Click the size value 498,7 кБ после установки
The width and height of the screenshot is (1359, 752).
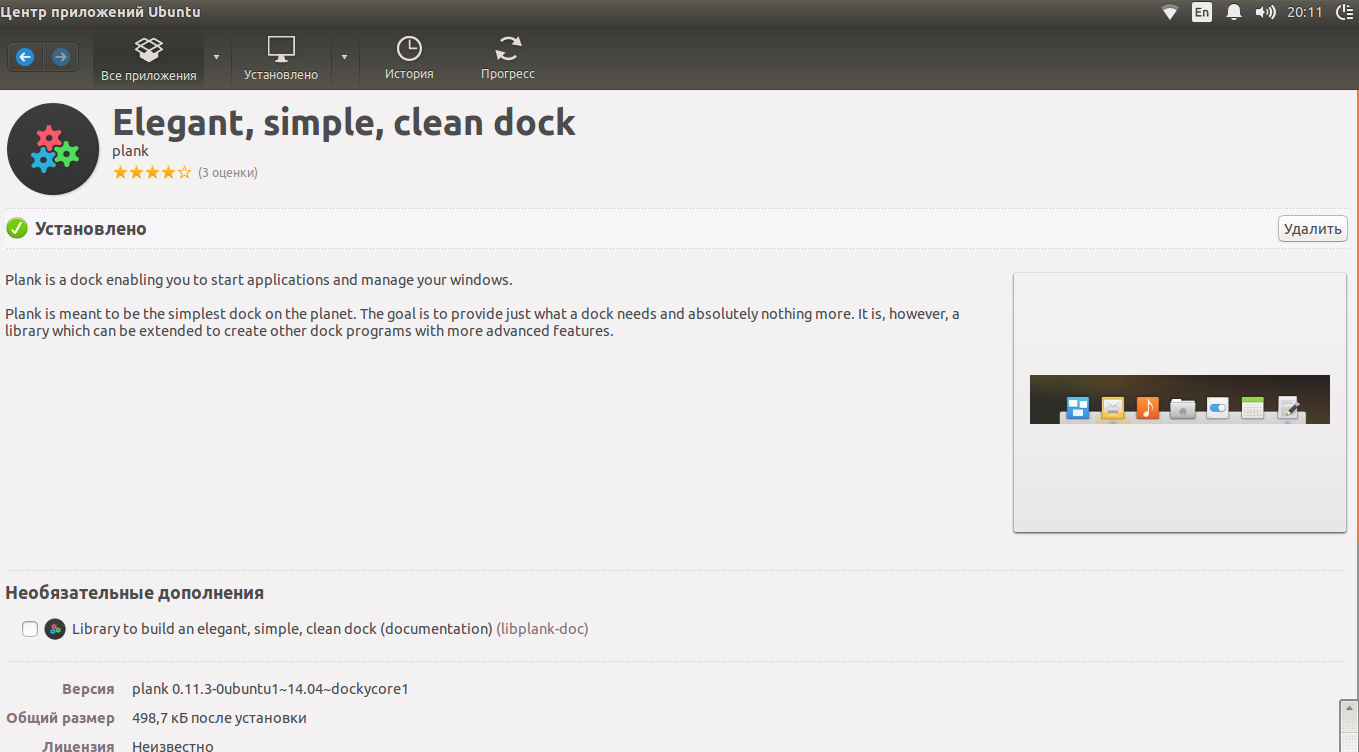219,718
